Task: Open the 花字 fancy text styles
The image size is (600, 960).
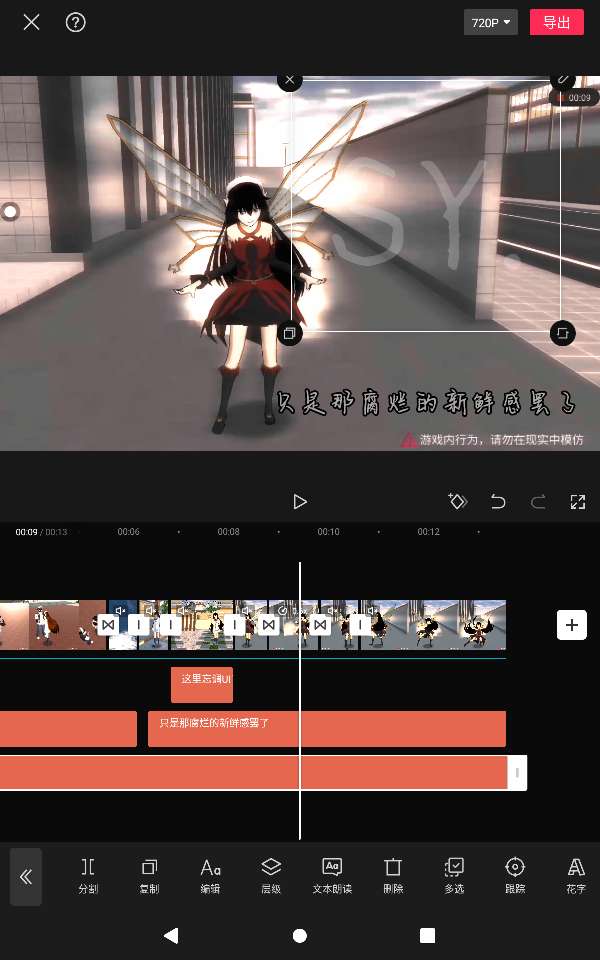Action: pyautogui.click(x=576, y=875)
